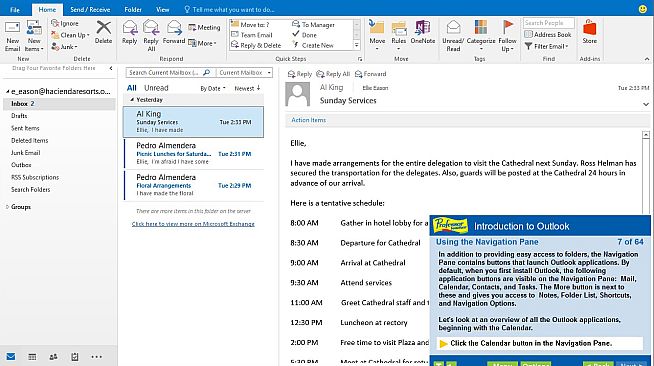Click the Action Items link
Image resolution: width=654 pixels, height=366 pixels.
309,120
